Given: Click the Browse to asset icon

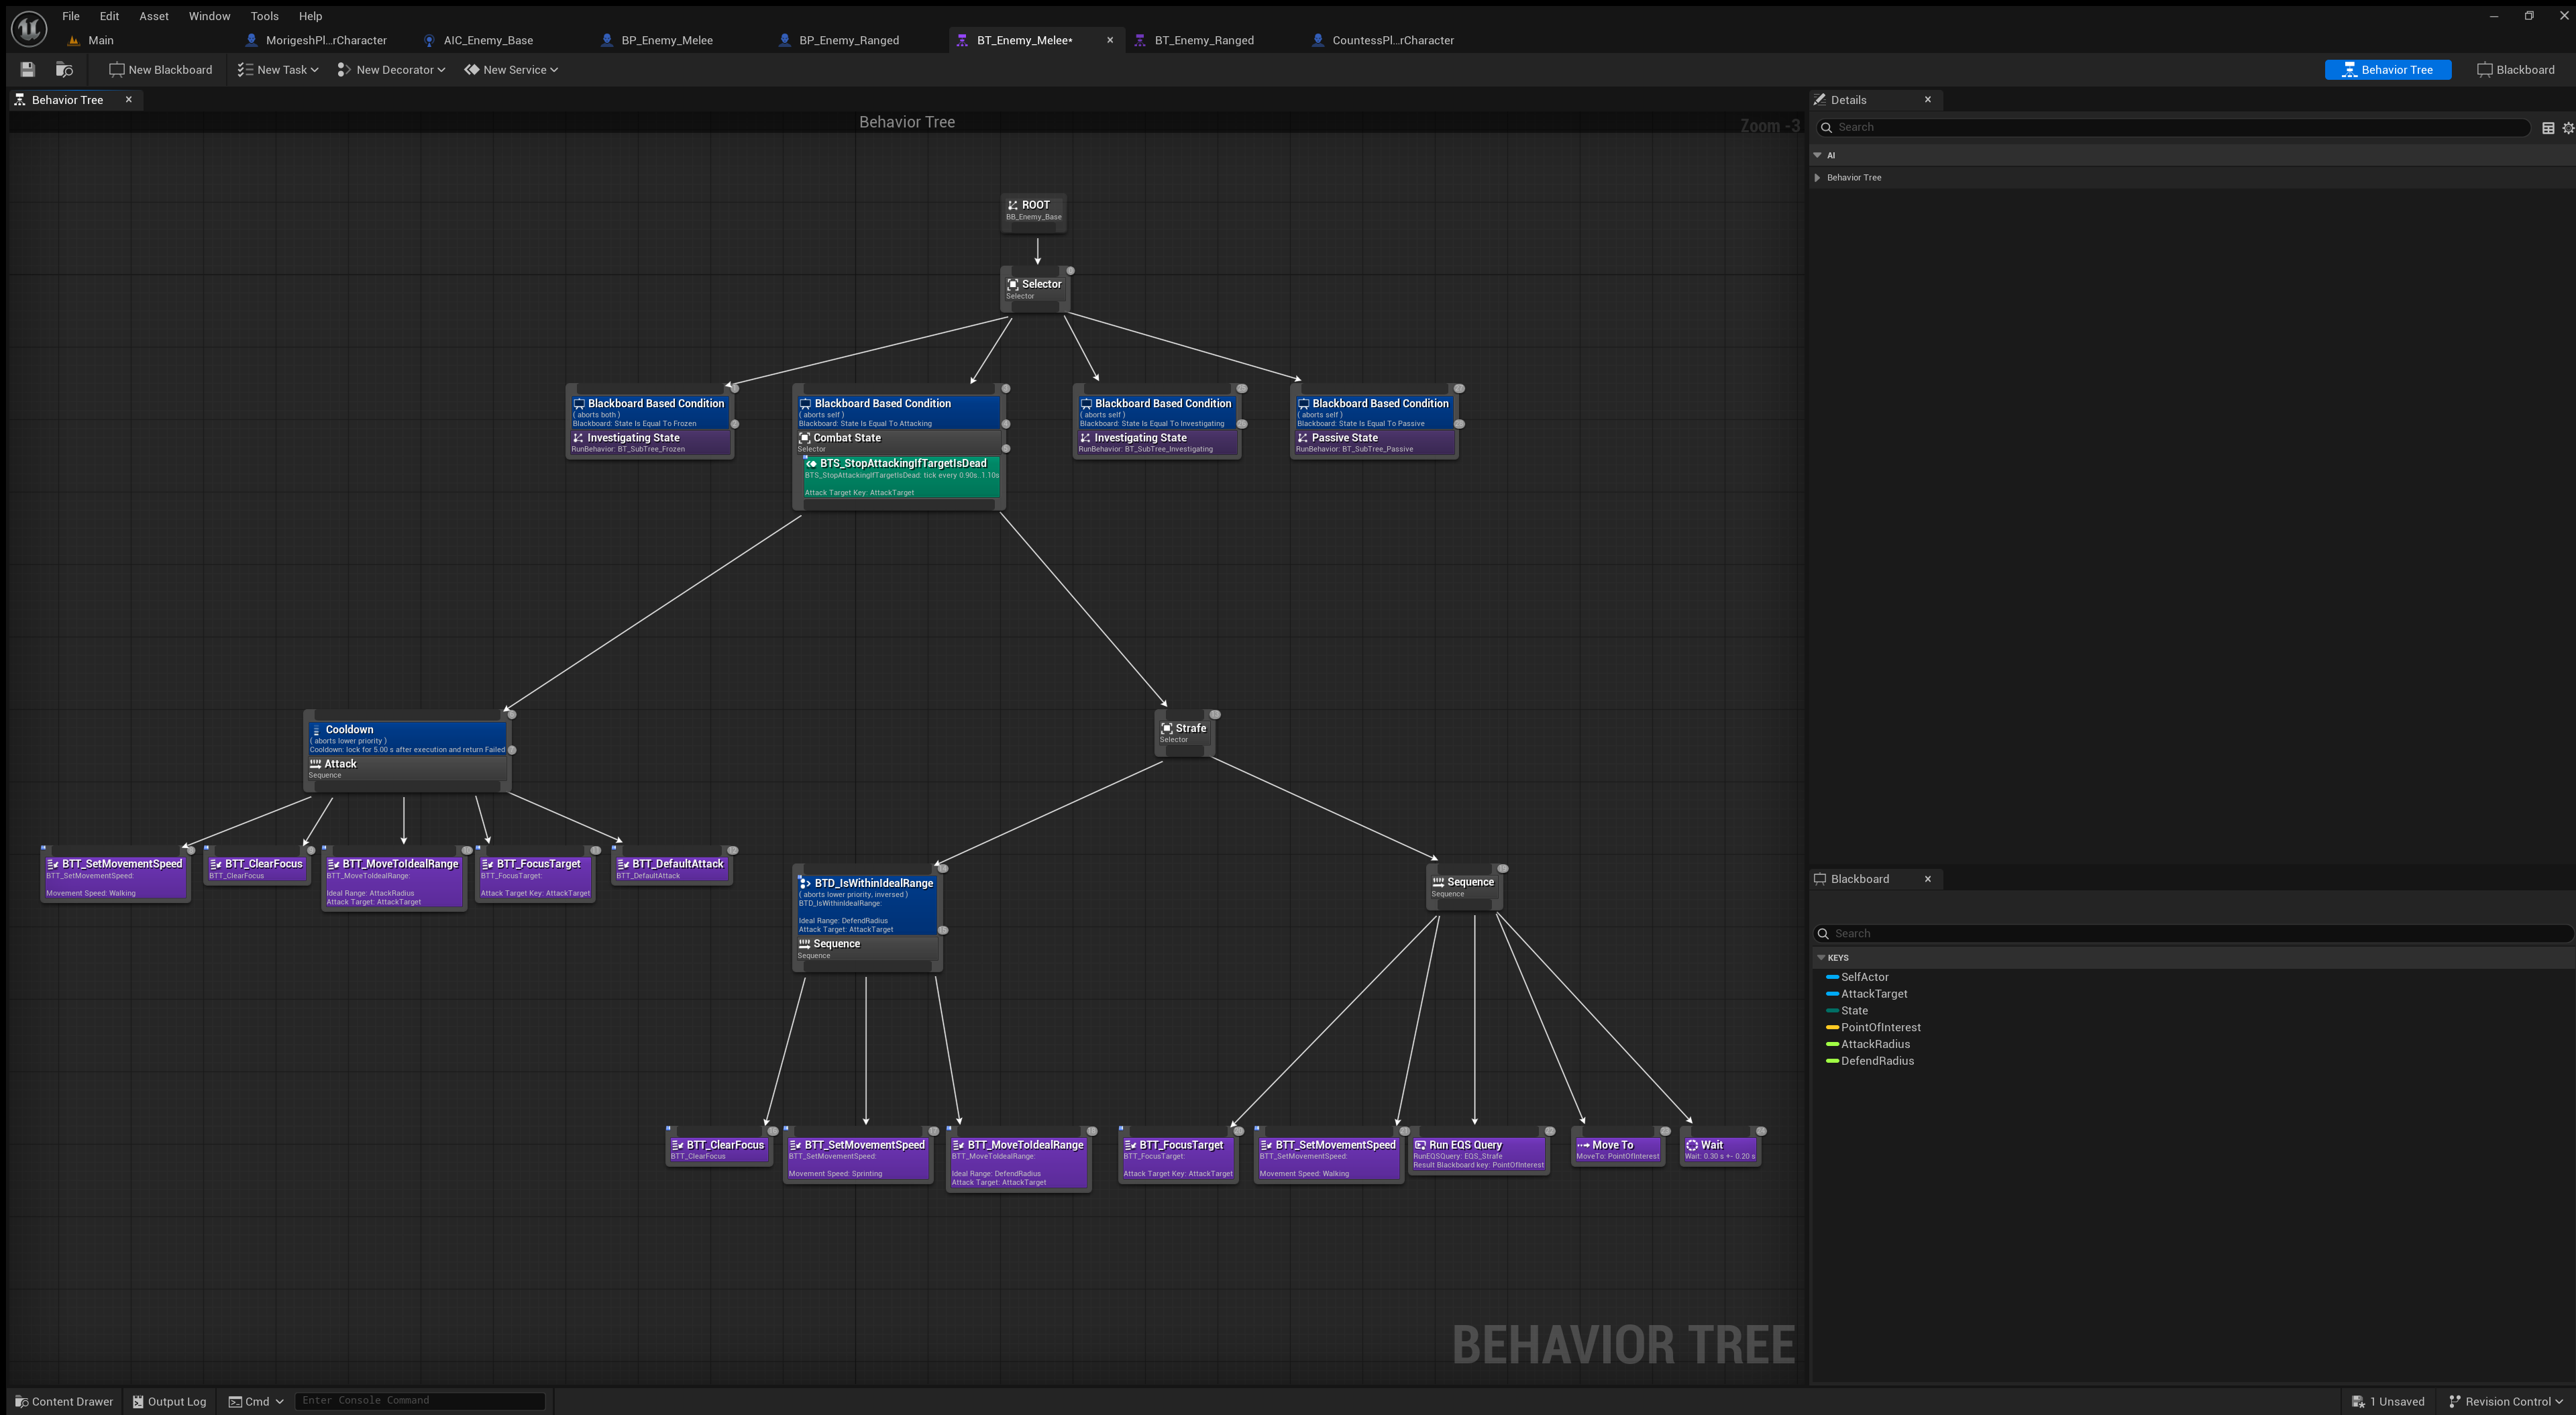Looking at the screenshot, I should click(64, 69).
